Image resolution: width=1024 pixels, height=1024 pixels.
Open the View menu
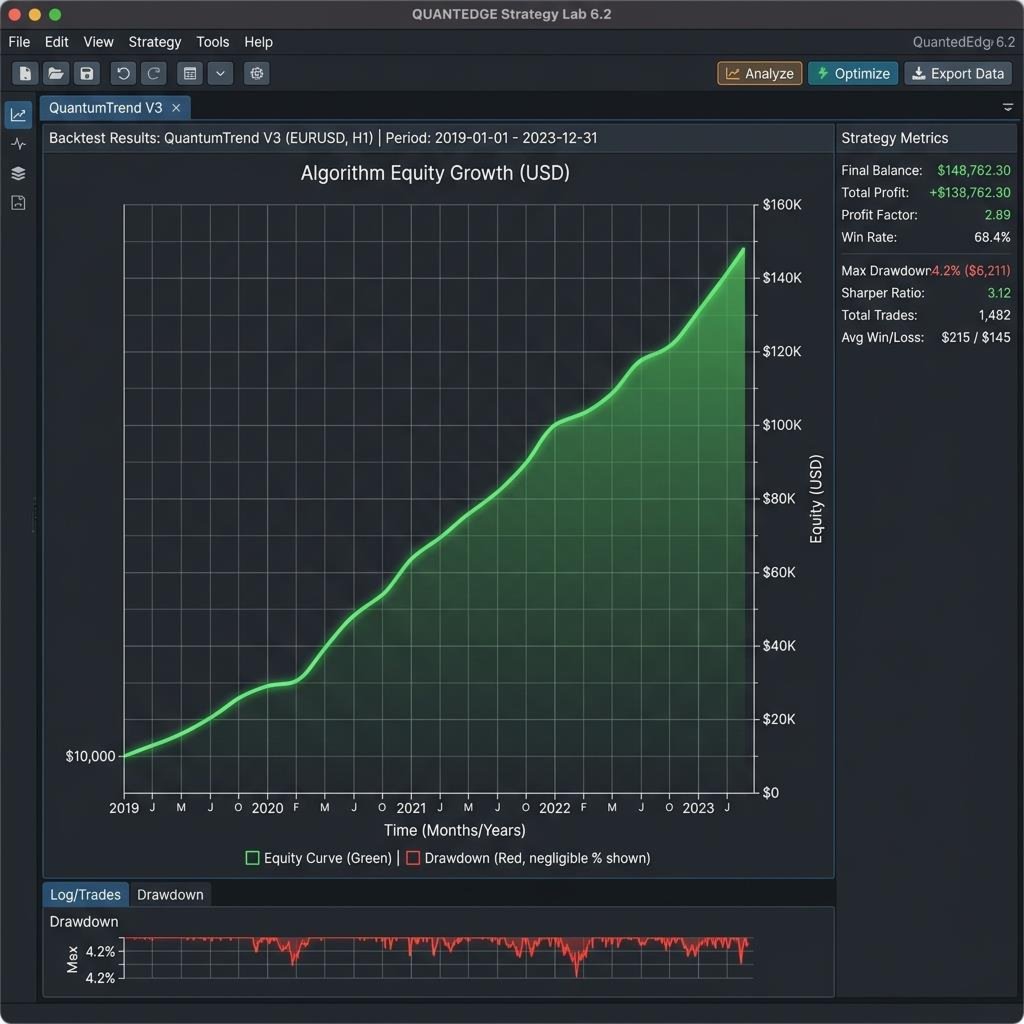(x=99, y=42)
